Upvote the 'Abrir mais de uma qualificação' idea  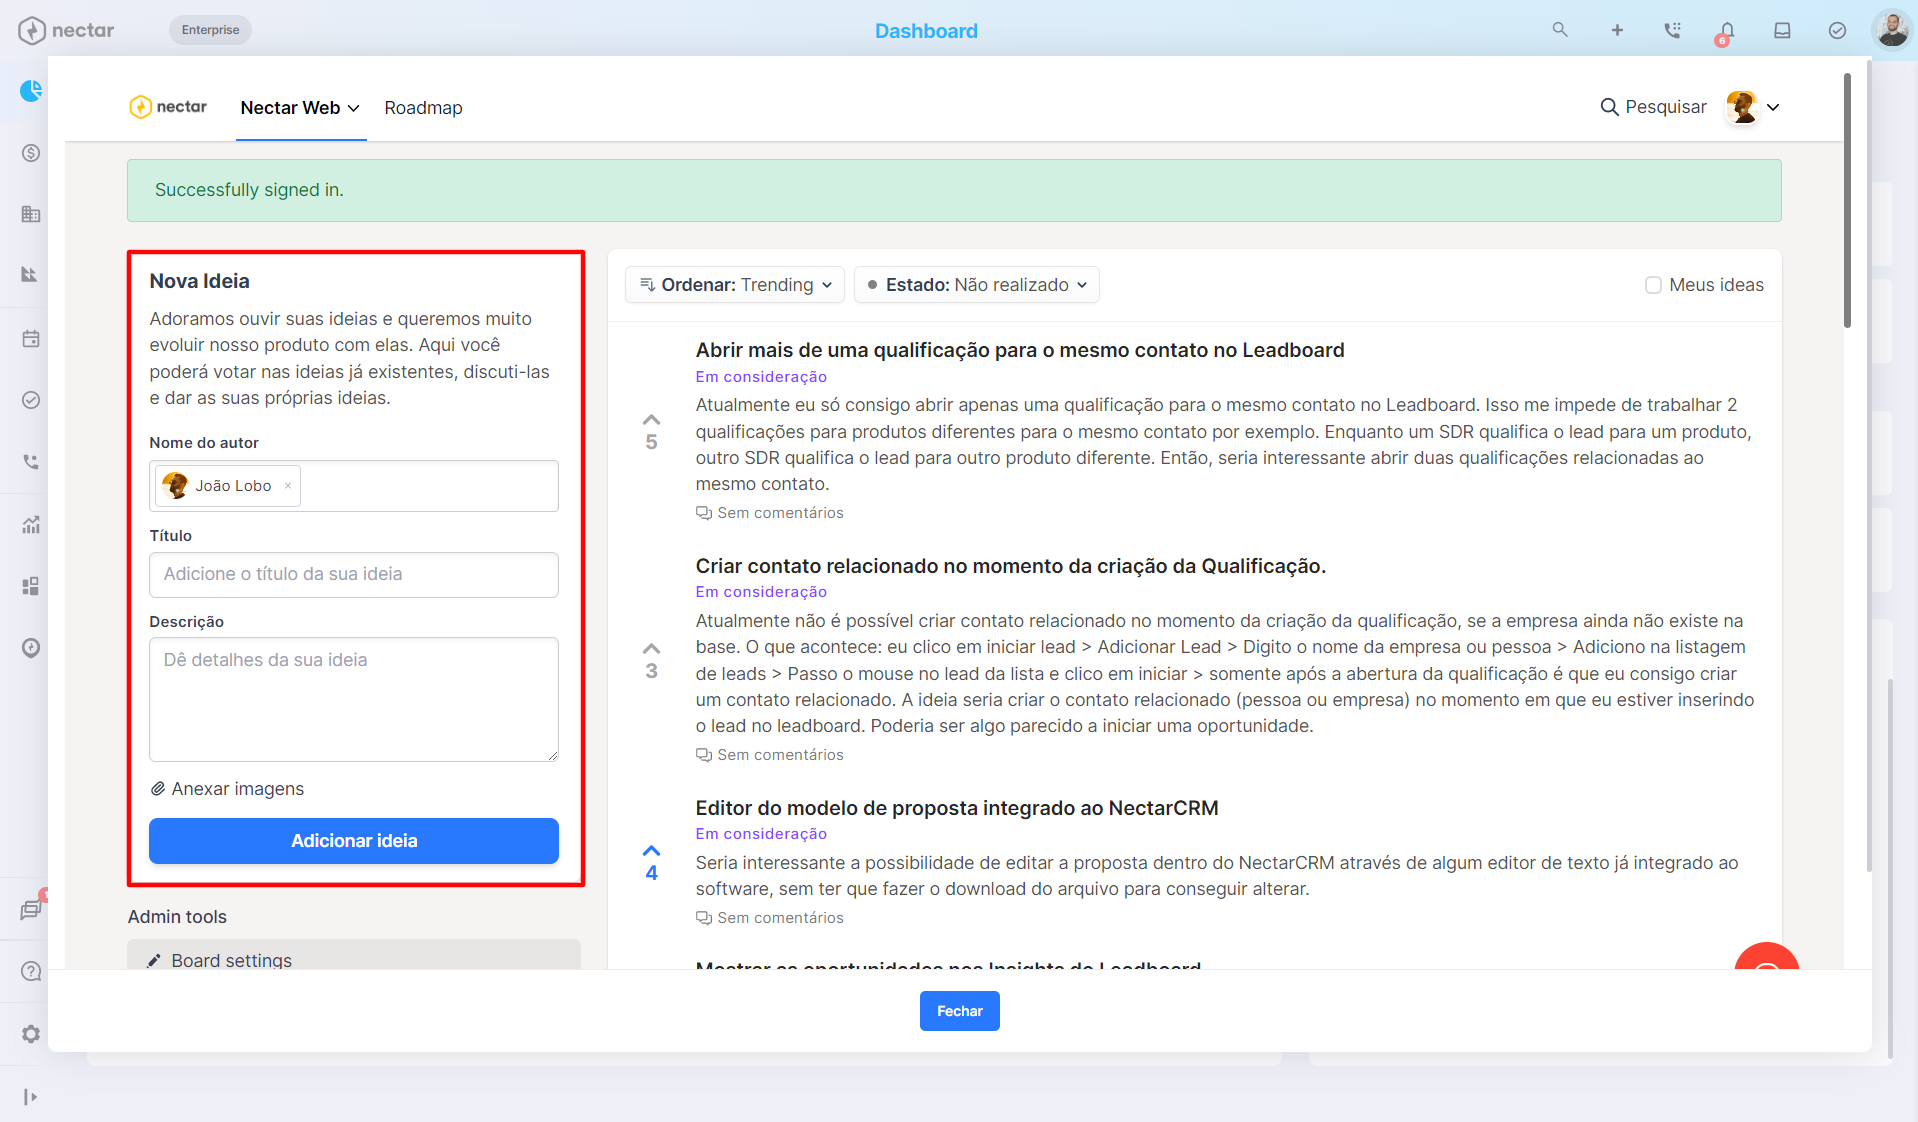(651, 420)
